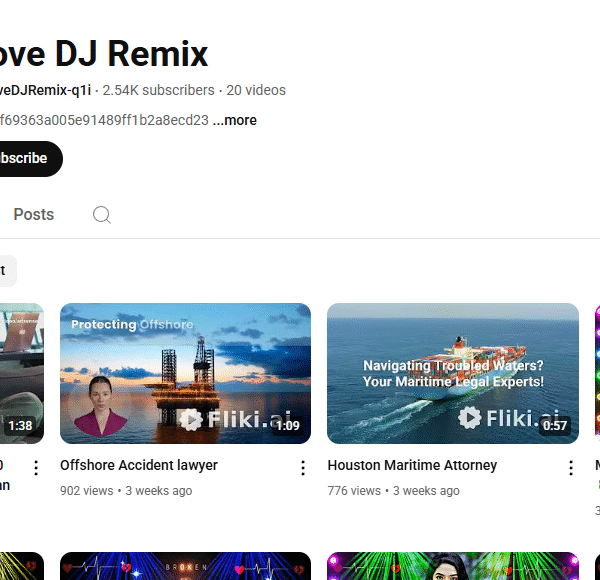Open the Offshore Accident lawyer video thumbnail
This screenshot has width=600, height=580.
click(x=185, y=373)
